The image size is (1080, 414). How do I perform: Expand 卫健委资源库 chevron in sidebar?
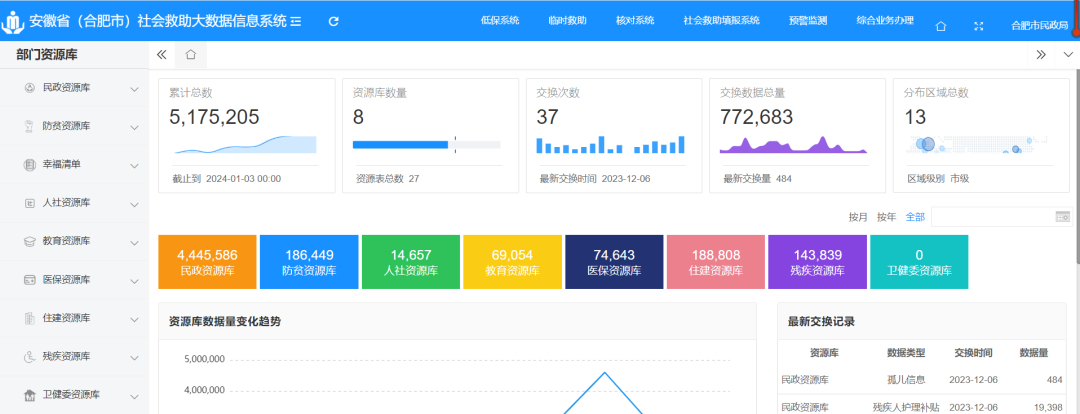click(x=134, y=397)
